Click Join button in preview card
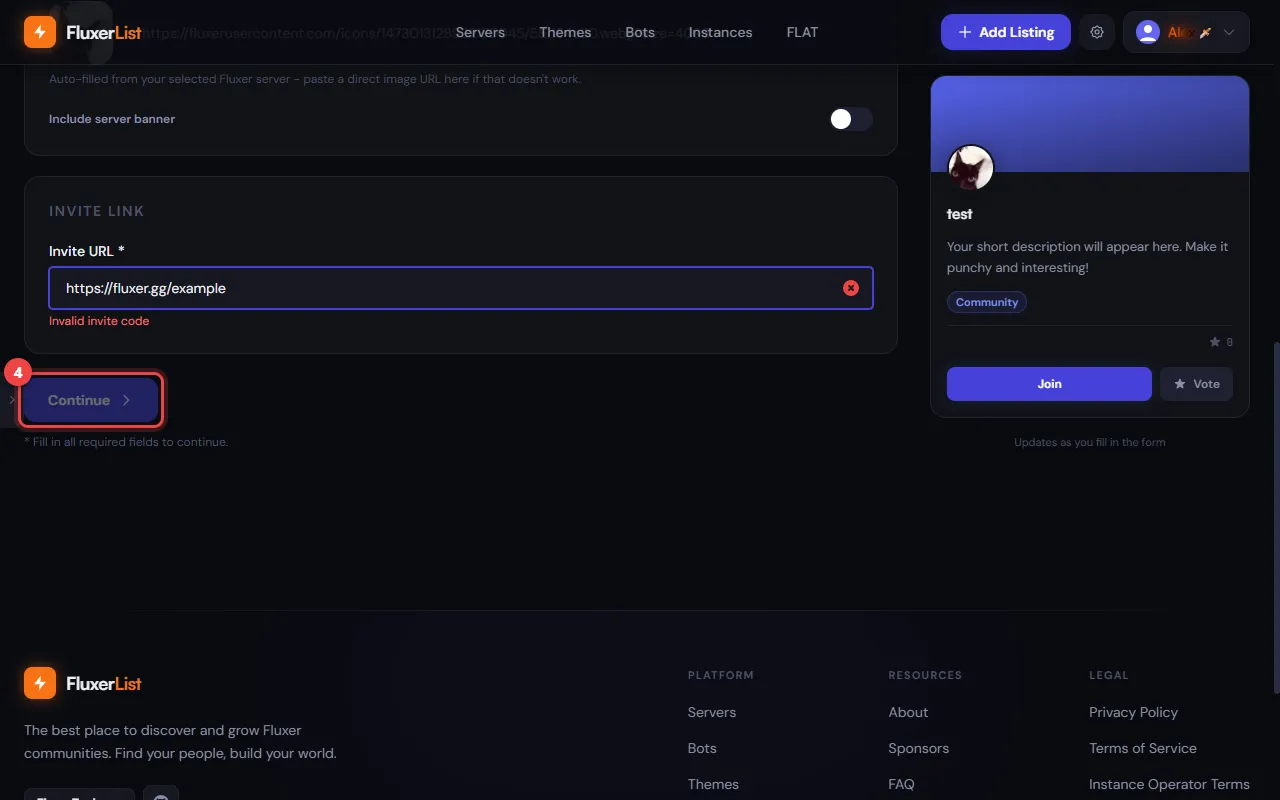Image resolution: width=1280 pixels, height=800 pixels. click(x=1049, y=384)
